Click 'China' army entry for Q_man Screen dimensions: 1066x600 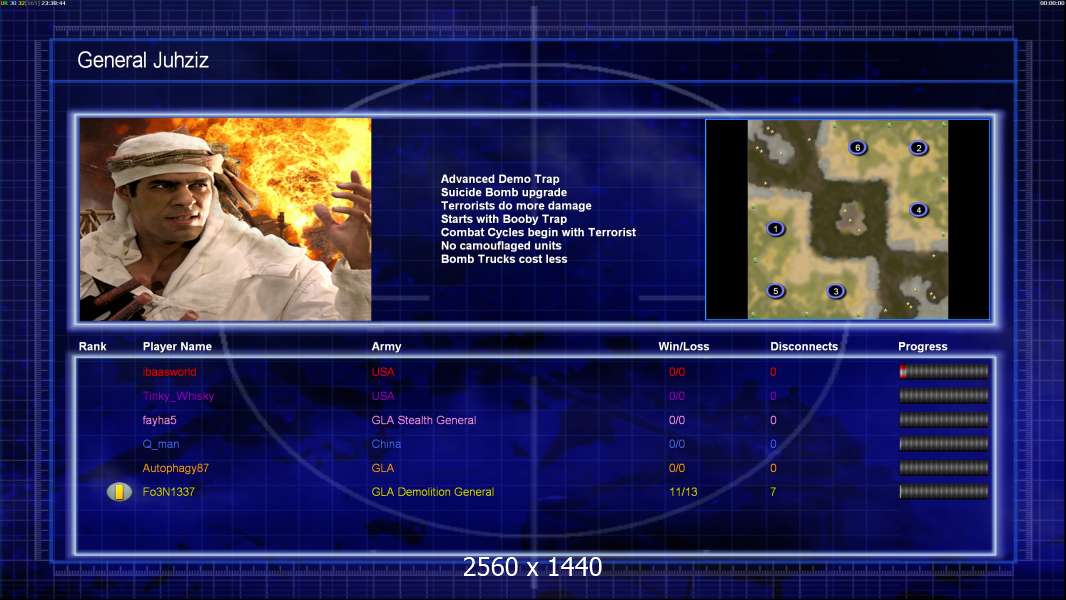pyautogui.click(x=386, y=444)
